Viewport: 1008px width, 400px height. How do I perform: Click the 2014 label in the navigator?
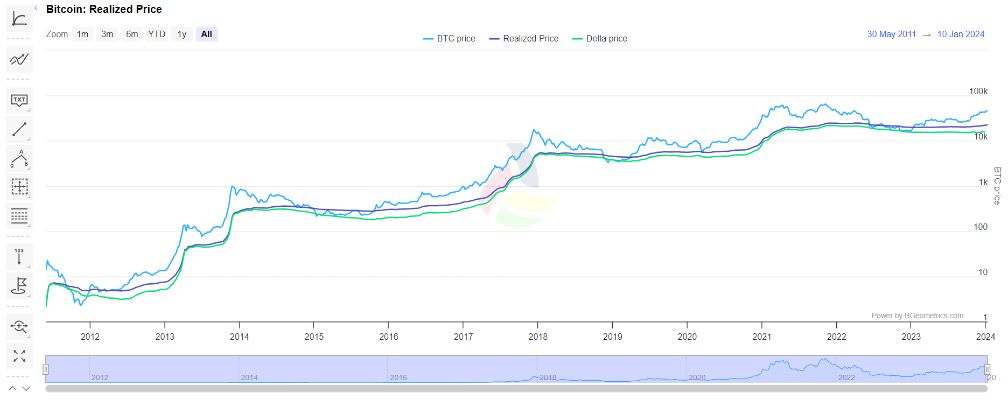pos(249,378)
